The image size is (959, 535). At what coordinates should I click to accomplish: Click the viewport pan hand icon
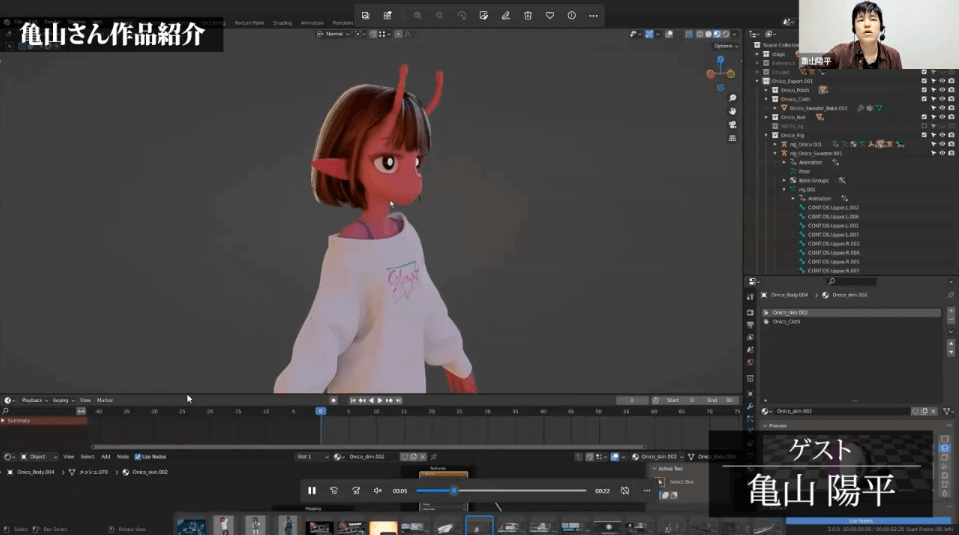(732, 111)
